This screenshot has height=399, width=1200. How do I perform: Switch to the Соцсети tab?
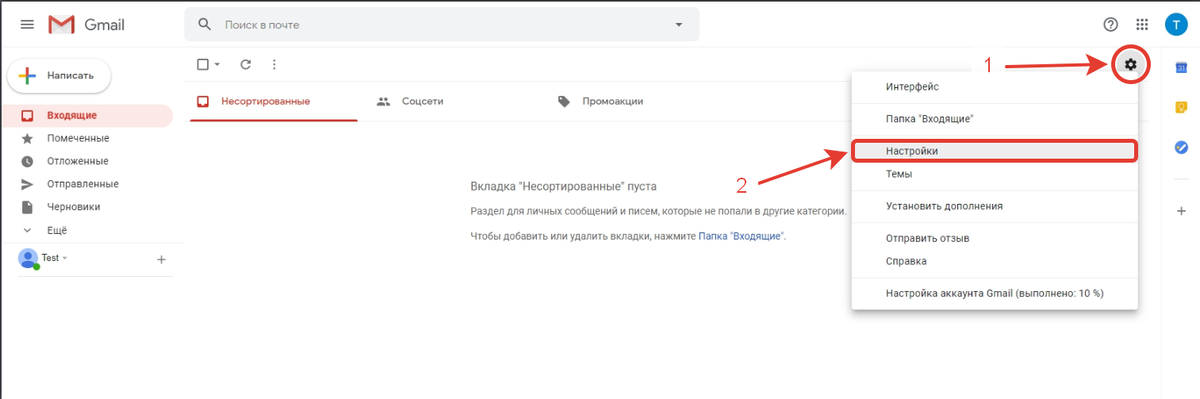410,101
